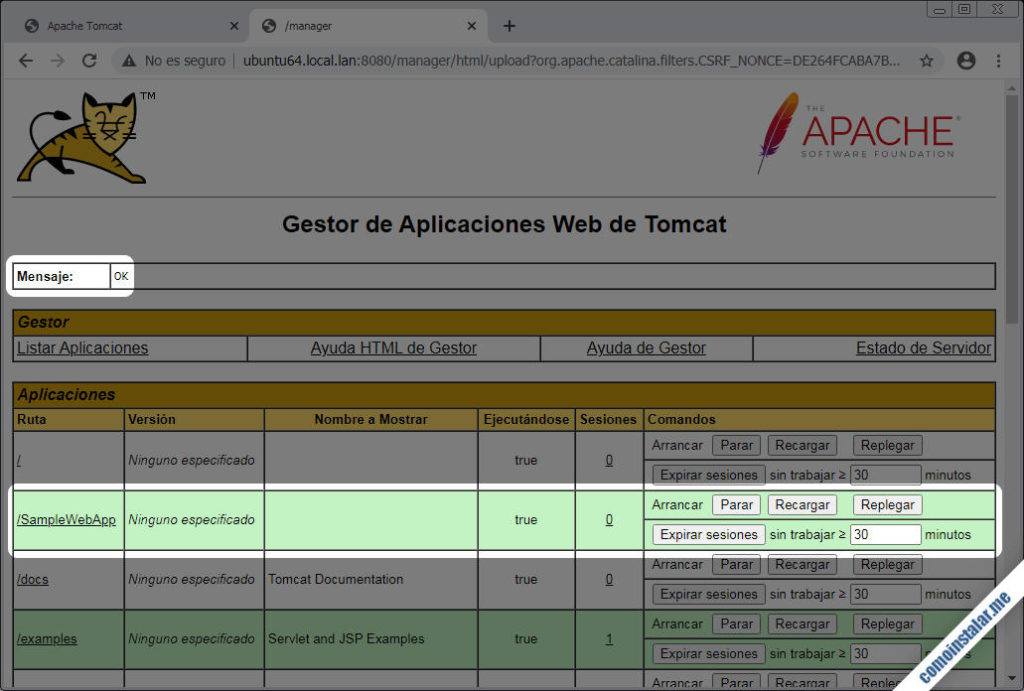This screenshot has height=691, width=1024.
Task: Click the sessions count 0 for /docs
Action: click(609, 579)
